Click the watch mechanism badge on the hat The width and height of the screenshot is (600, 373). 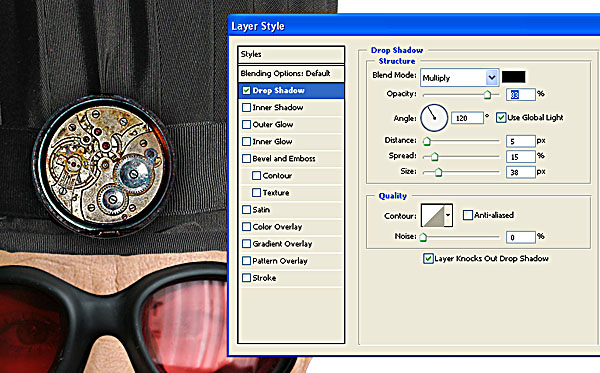pyautogui.click(x=104, y=165)
